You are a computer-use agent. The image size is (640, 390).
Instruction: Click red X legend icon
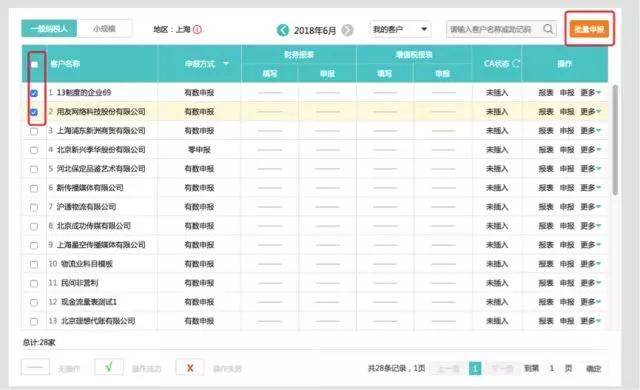coord(190,368)
